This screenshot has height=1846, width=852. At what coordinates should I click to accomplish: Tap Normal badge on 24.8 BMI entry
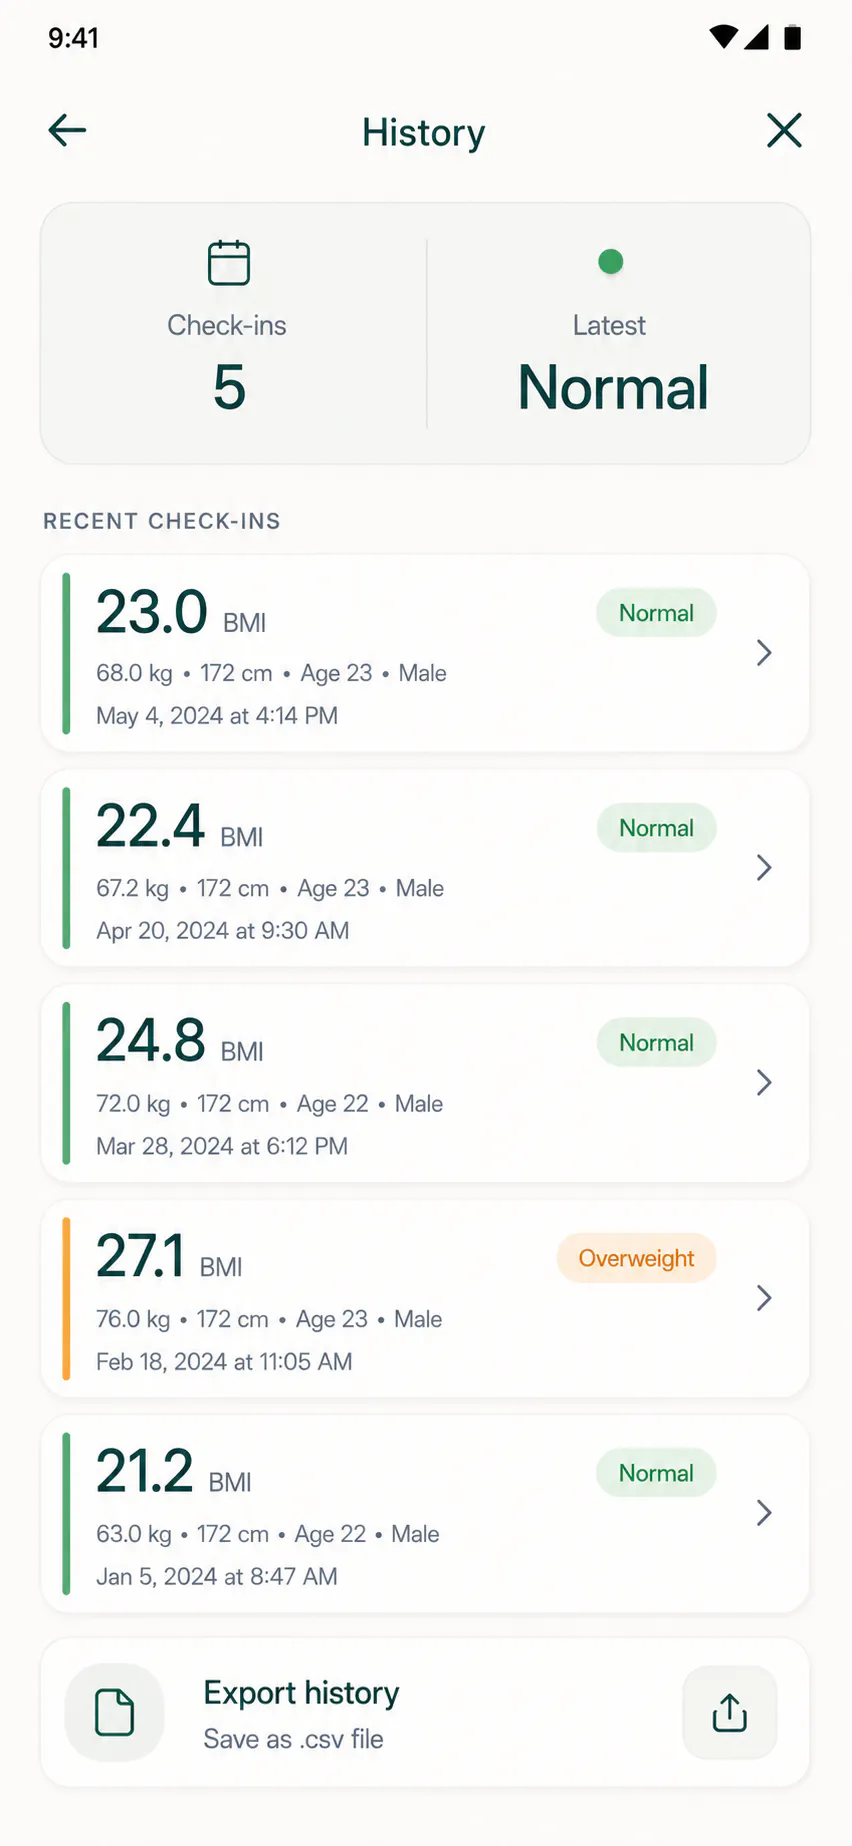tap(656, 1043)
